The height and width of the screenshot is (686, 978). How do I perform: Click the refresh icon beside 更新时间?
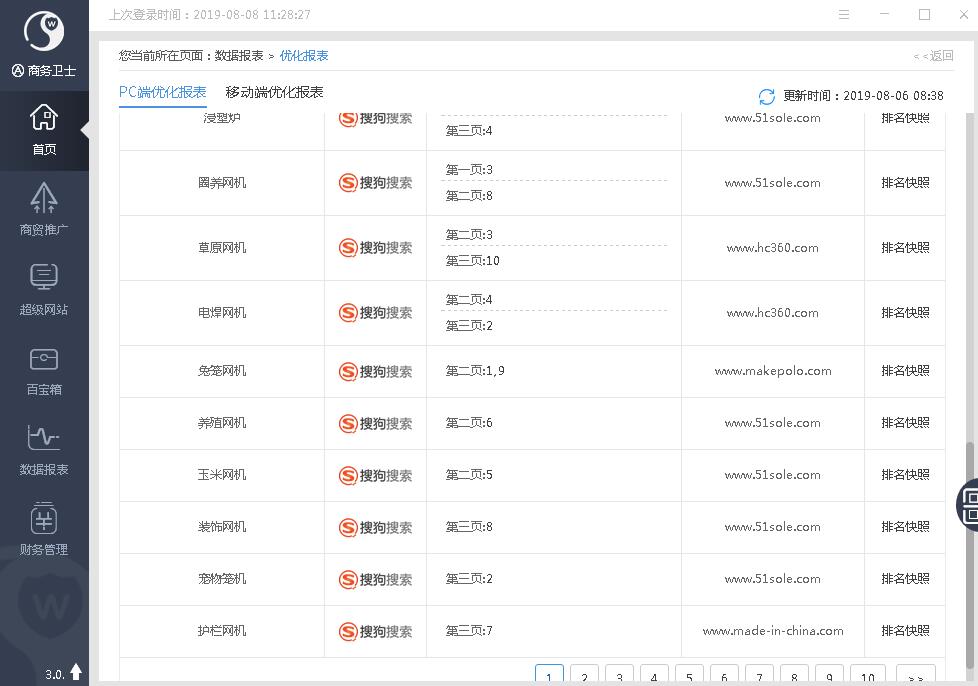(x=767, y=96)
